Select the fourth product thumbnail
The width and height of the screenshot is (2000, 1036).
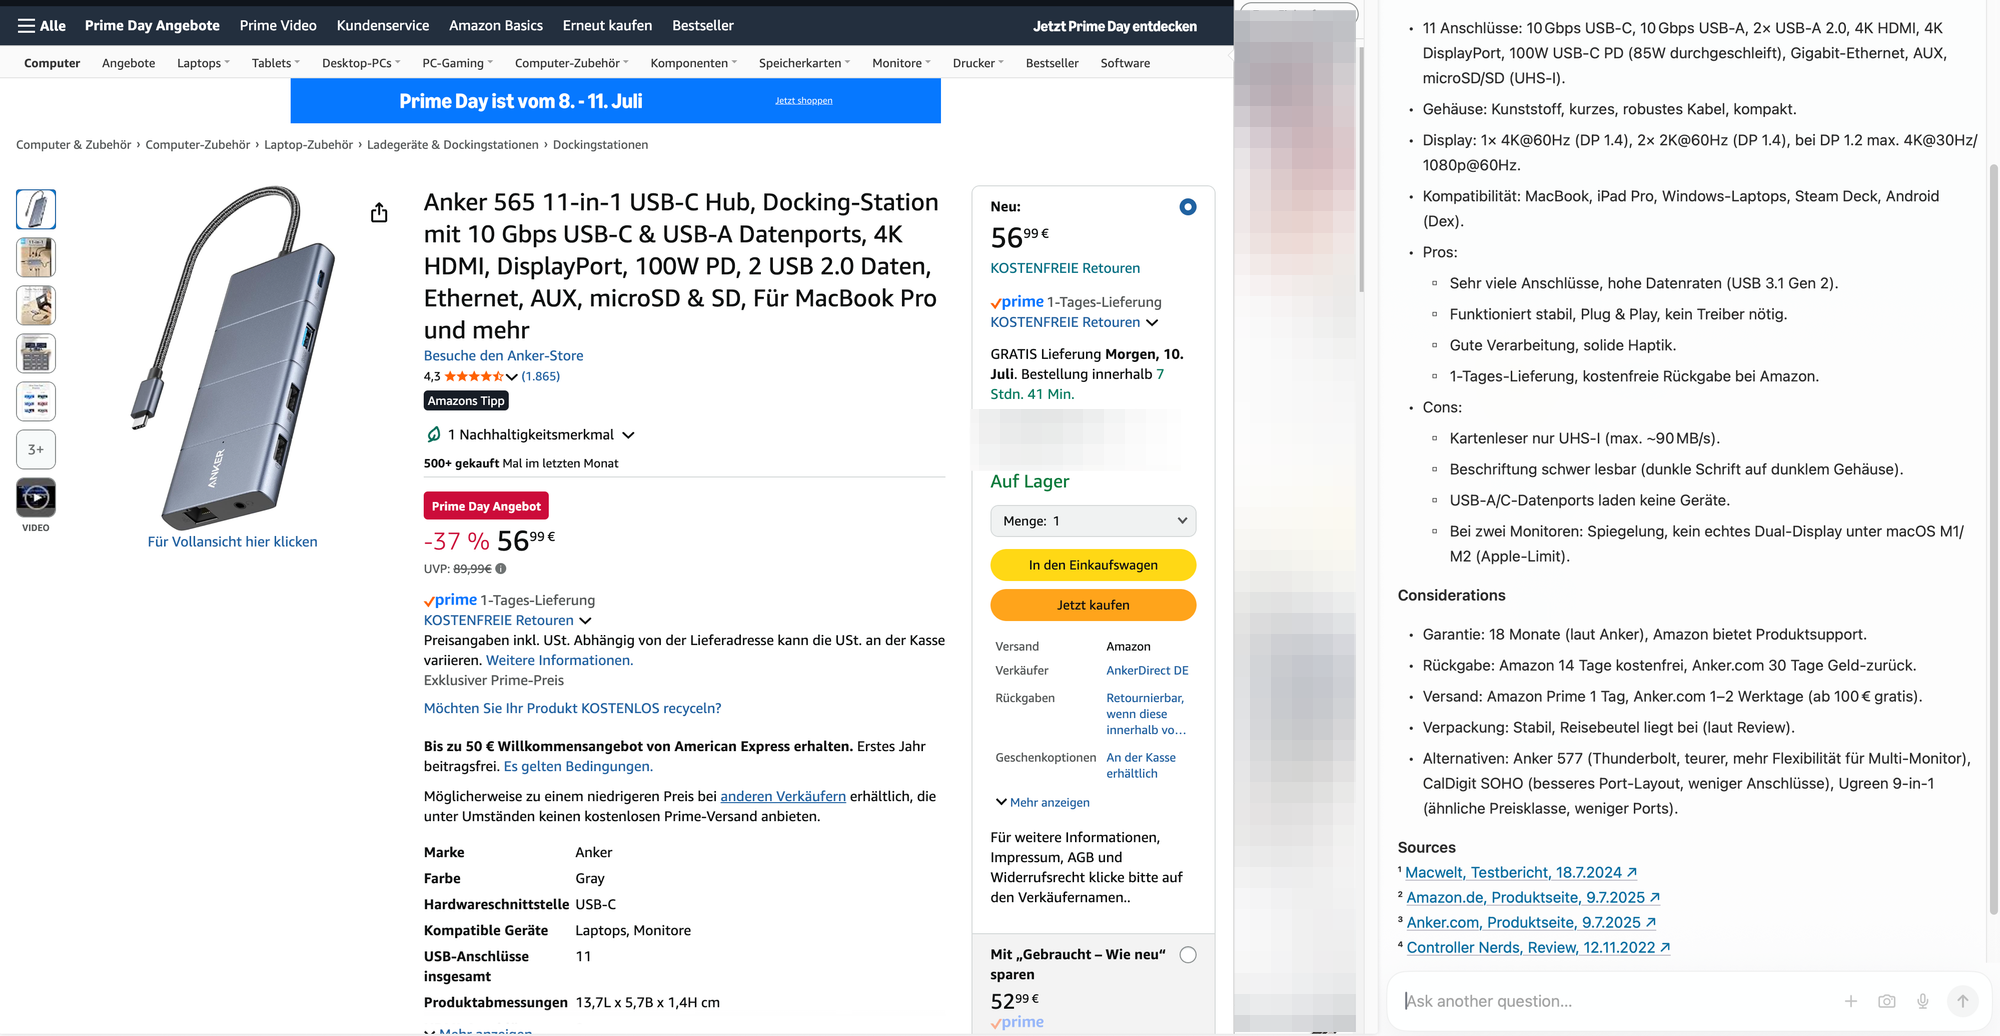[x=36, y=353]
